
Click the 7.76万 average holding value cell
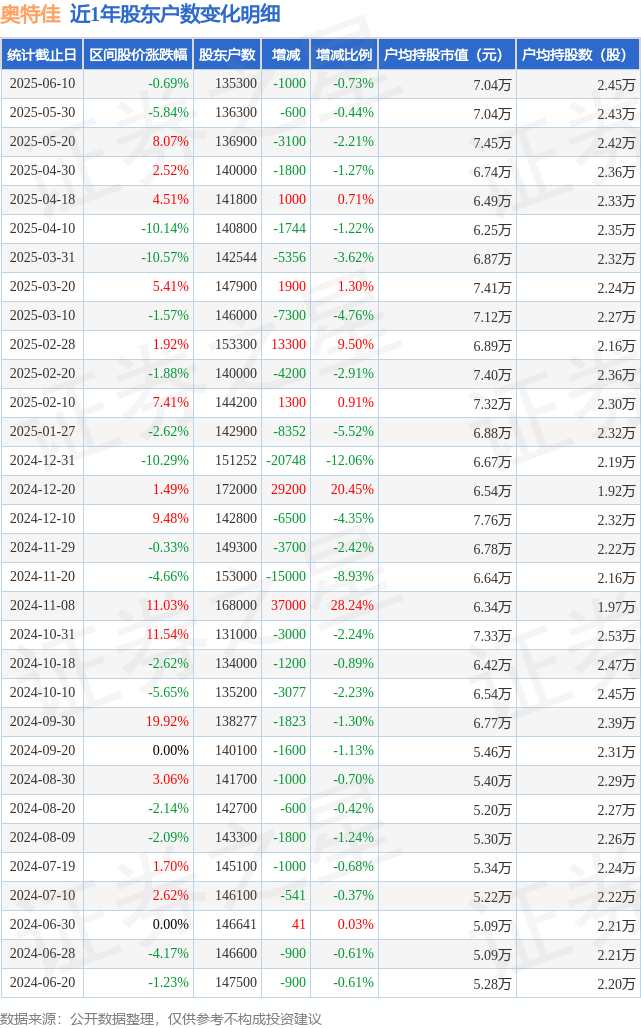pos(492,520)
